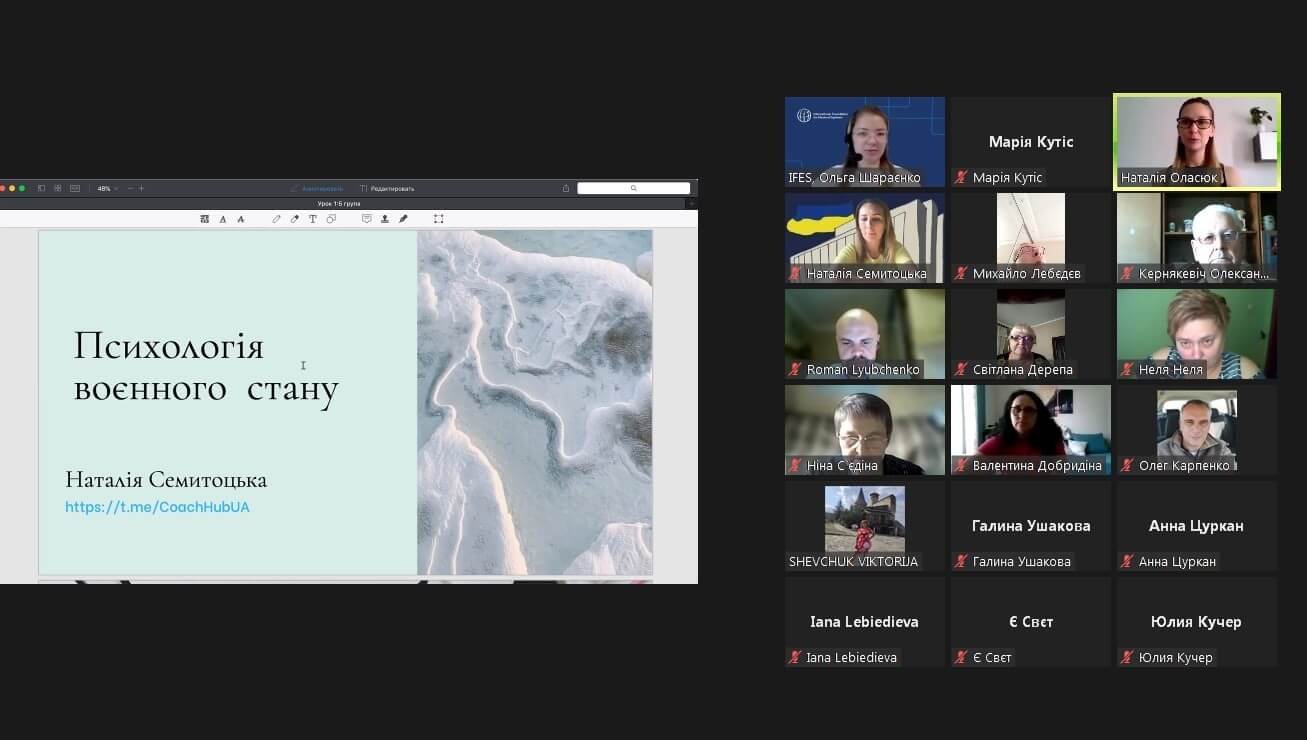
Task: Click muted mic icon for Марія Кутіс
Action: 961,178
